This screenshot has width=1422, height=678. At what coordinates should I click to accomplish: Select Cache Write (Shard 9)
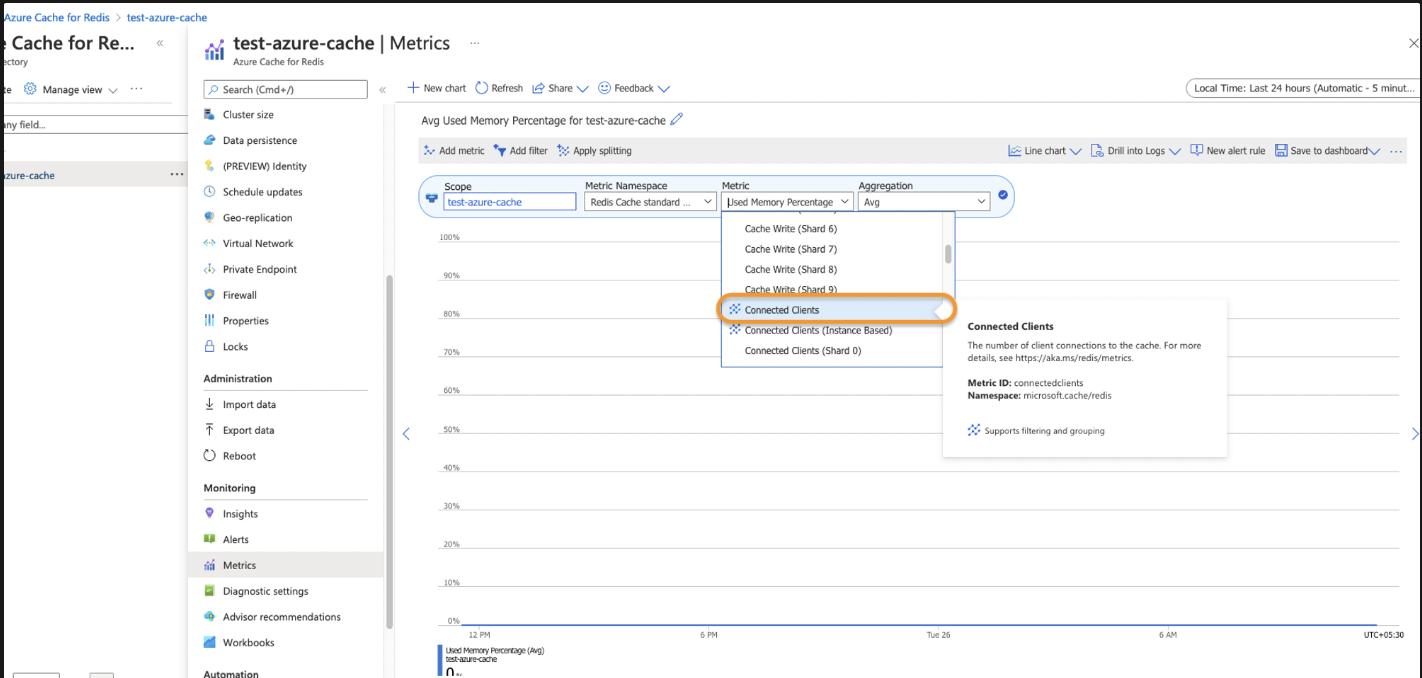pos(790,290)
